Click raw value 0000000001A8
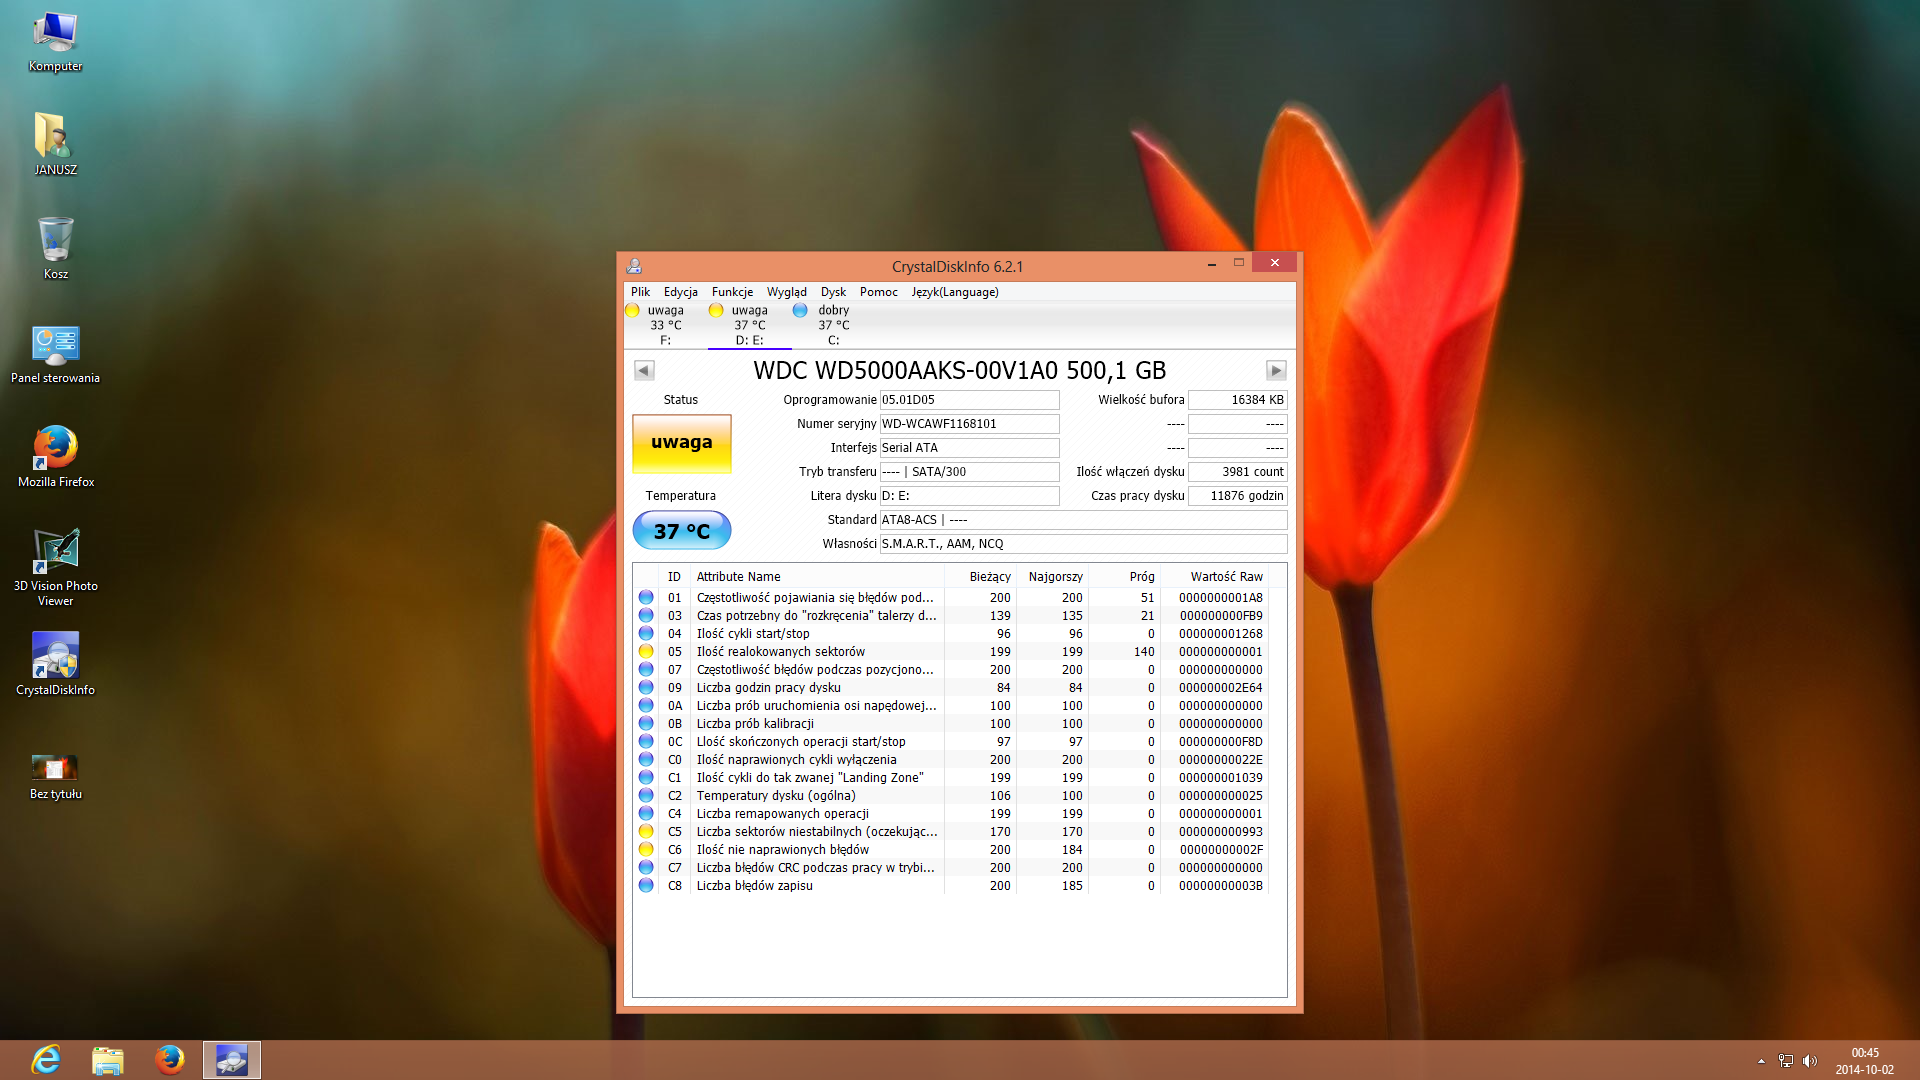1920x1080 pixels. coord(1220,598)
